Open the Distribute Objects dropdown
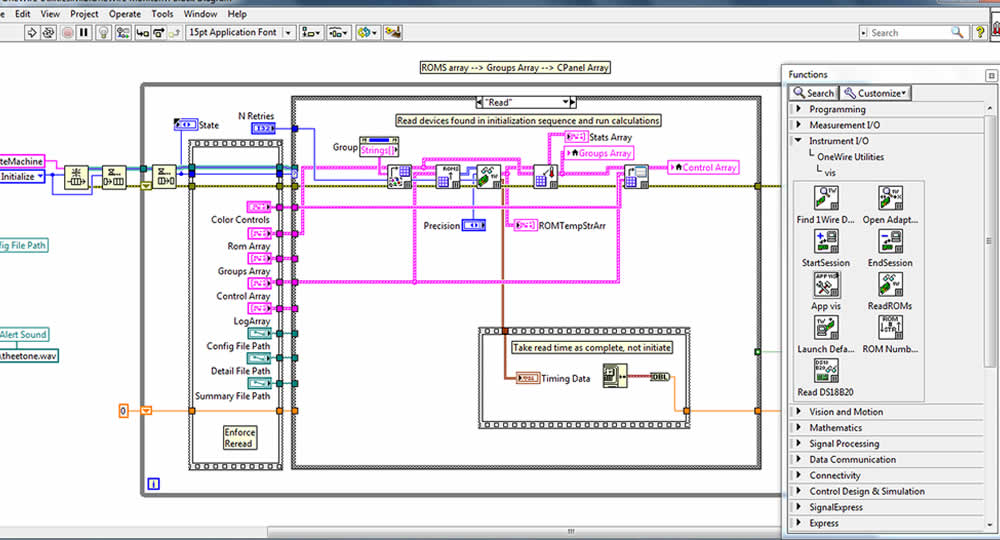Screen dimensions: 1000x540 click(x=339, y=33)
